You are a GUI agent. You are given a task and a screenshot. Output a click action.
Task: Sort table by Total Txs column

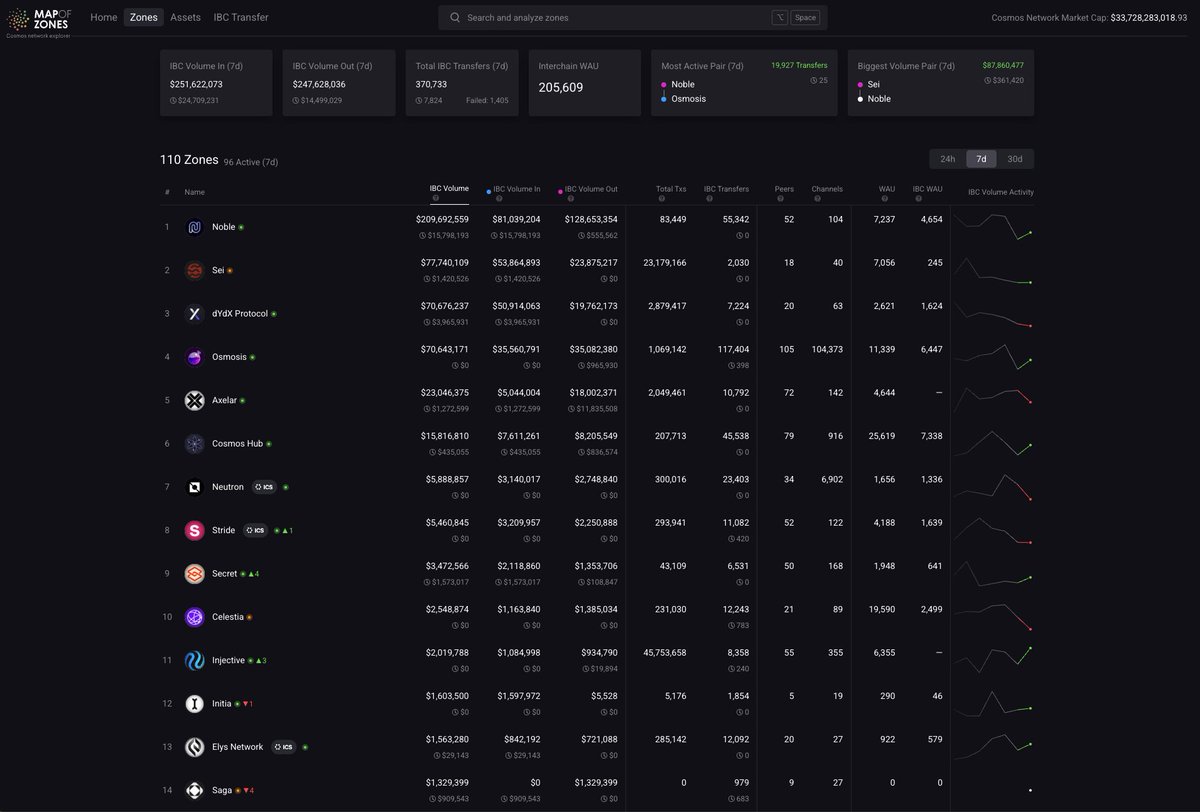[671, 189]
